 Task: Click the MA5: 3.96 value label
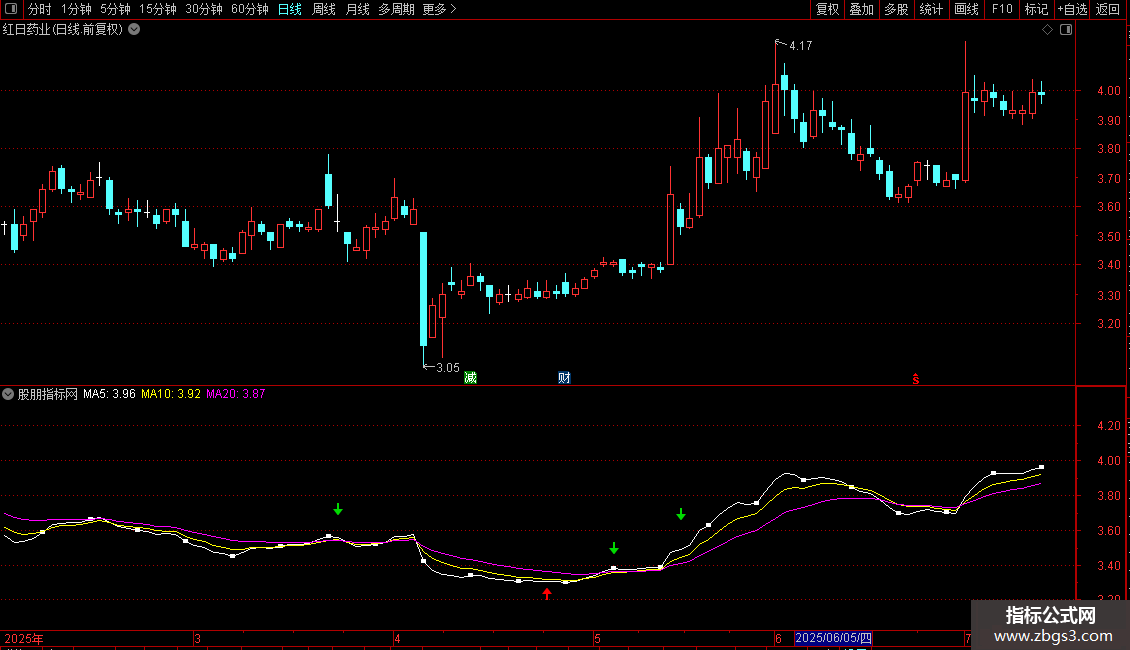point(109,394)
